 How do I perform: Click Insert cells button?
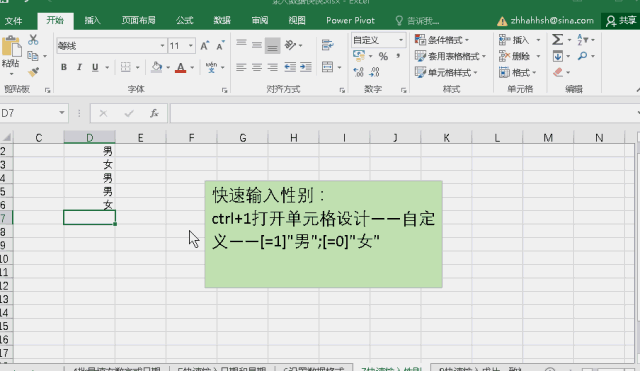click(514, 40)
